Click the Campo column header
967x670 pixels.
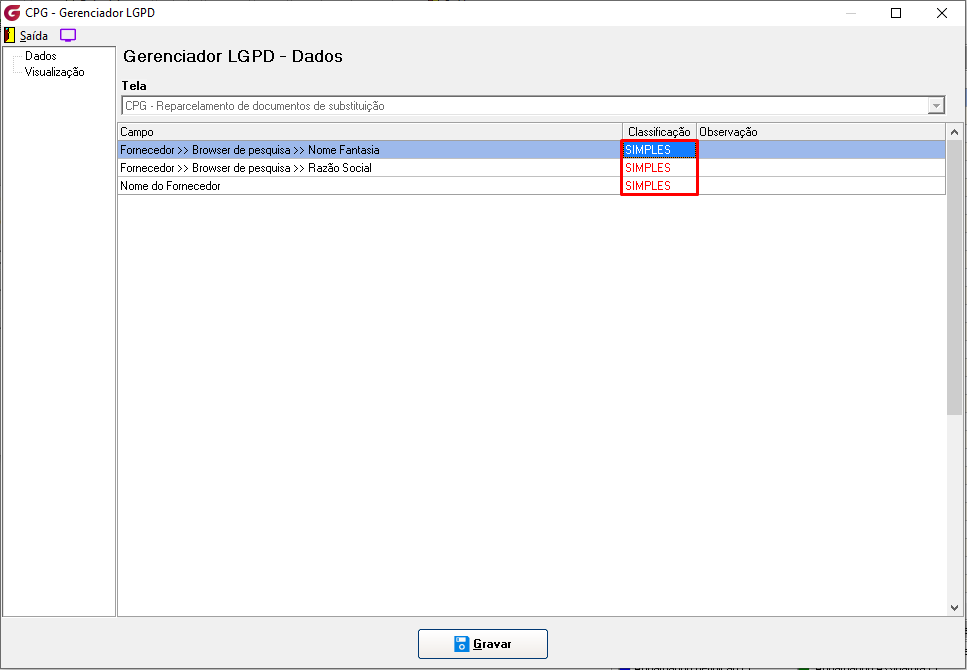(370, 132)
